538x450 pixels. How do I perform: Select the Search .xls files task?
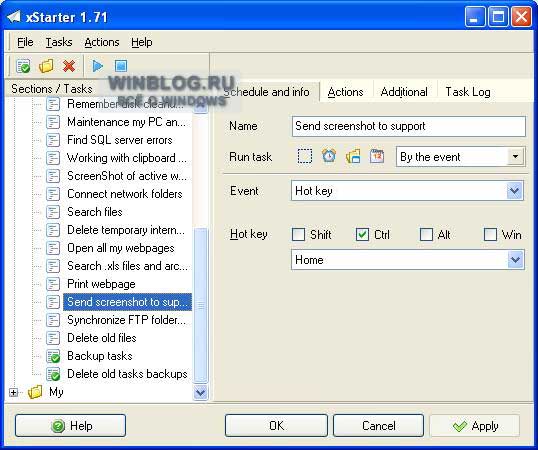[x=127, y=266]
